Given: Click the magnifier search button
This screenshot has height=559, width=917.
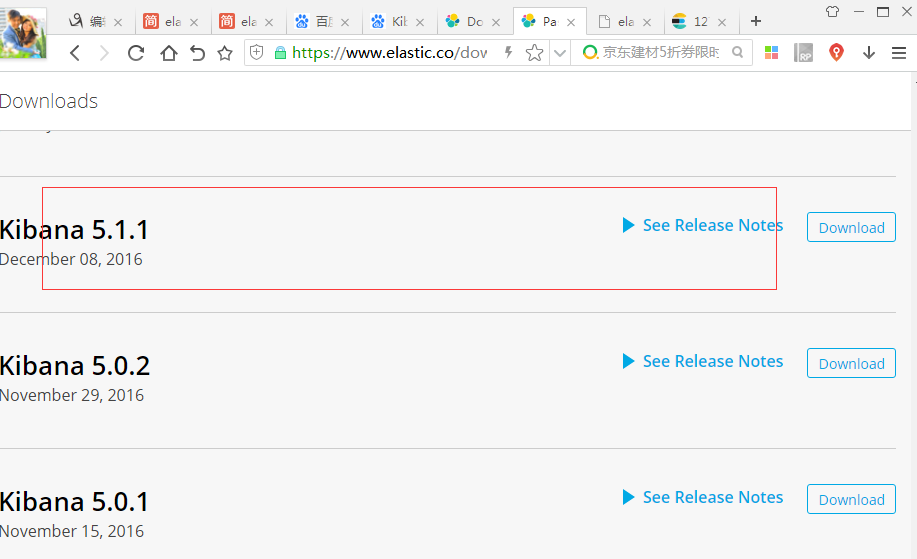Looking at the screenshot, I should (737, 52).
